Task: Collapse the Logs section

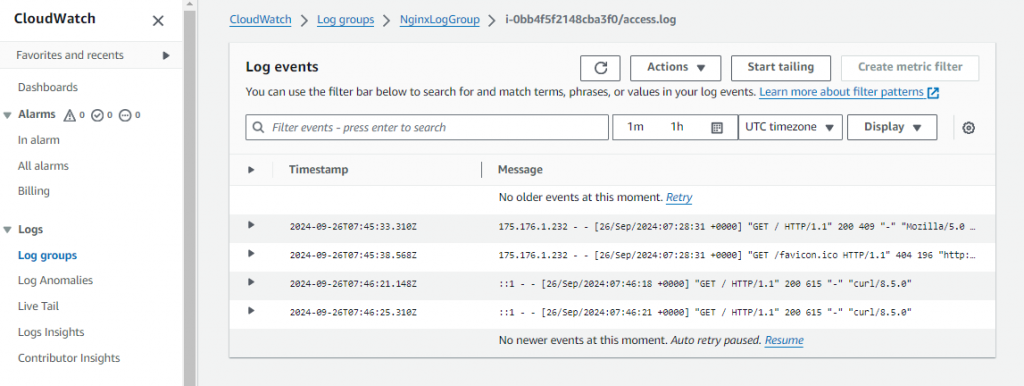Action: 8,230
